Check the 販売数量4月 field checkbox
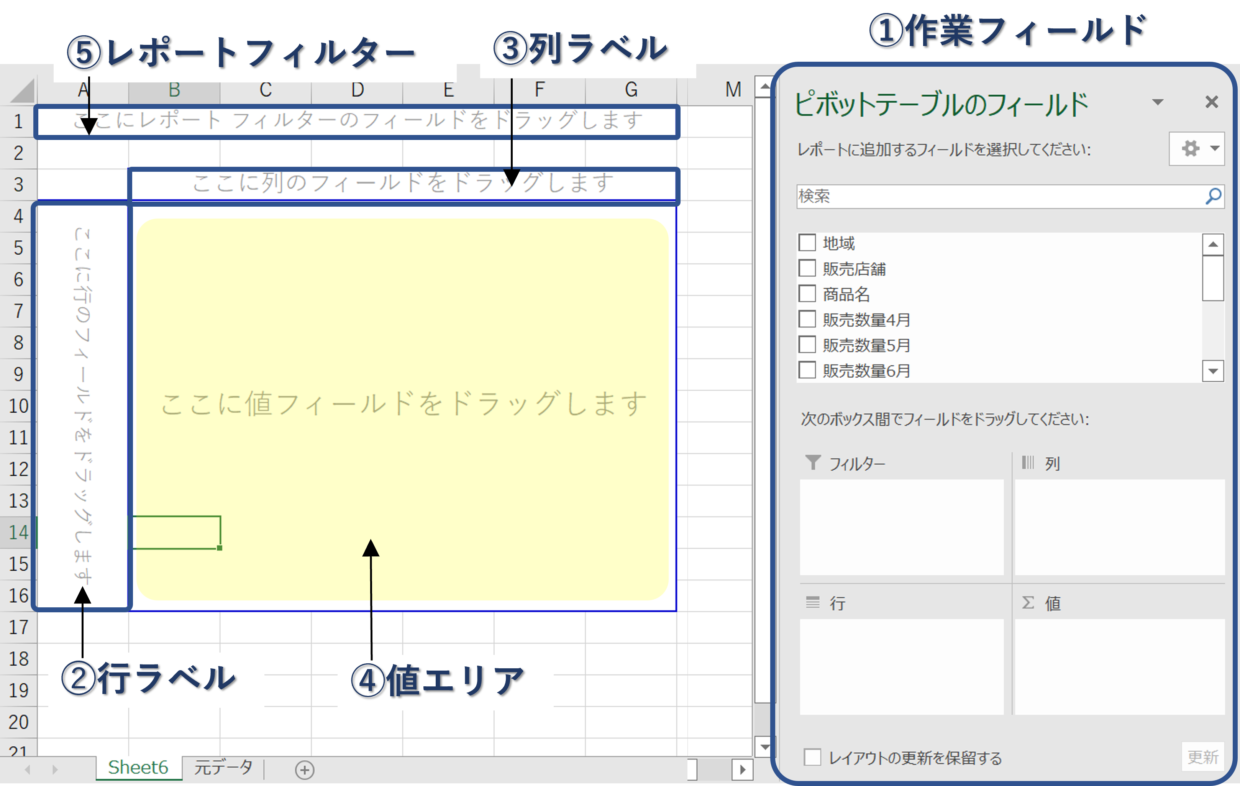The width and height of the screenshot is (1240, 786). click(807, 319)
